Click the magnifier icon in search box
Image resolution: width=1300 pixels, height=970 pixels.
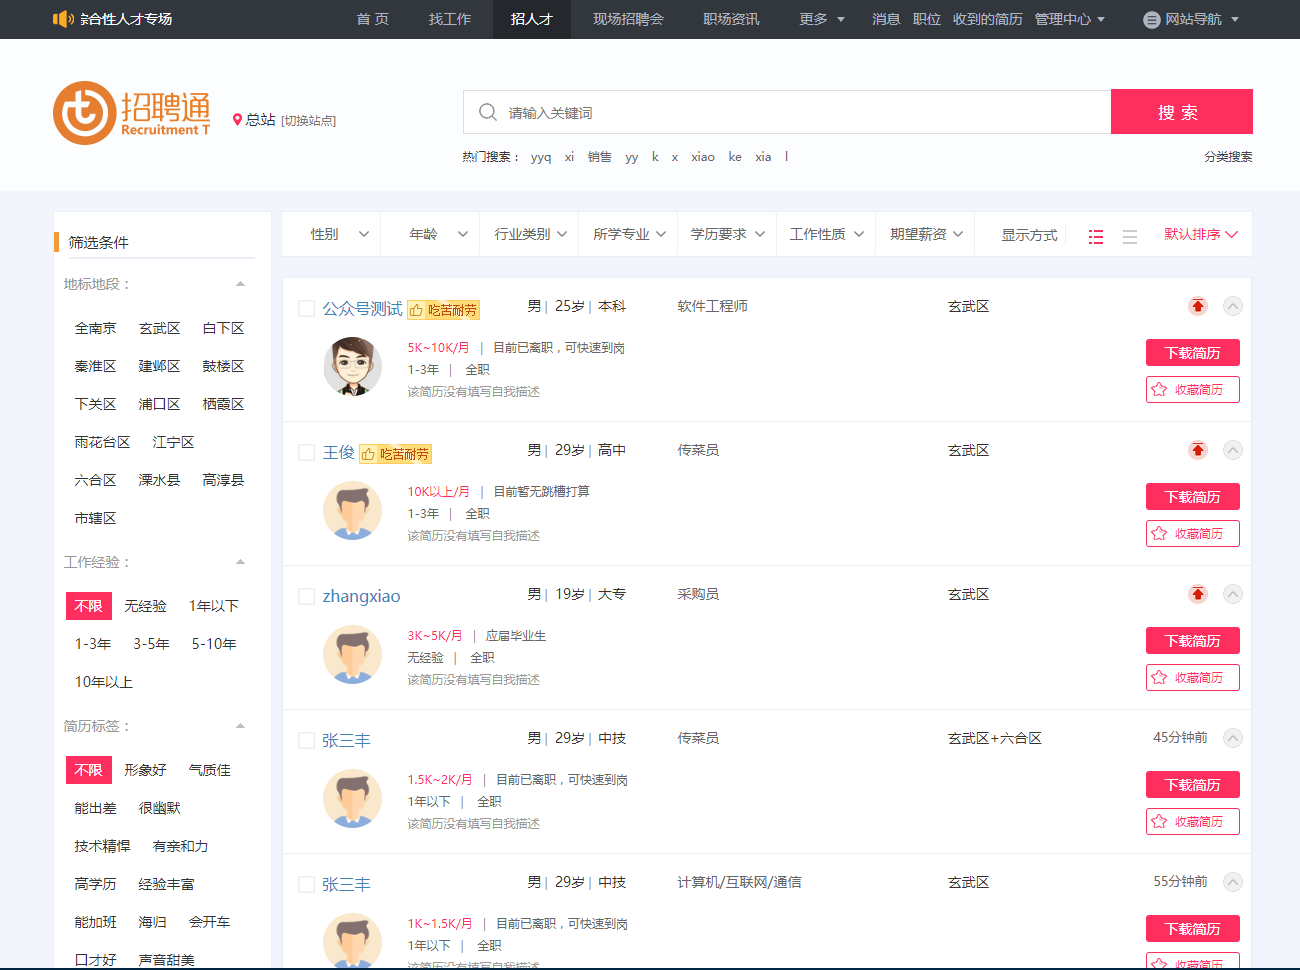pos(488,112)
